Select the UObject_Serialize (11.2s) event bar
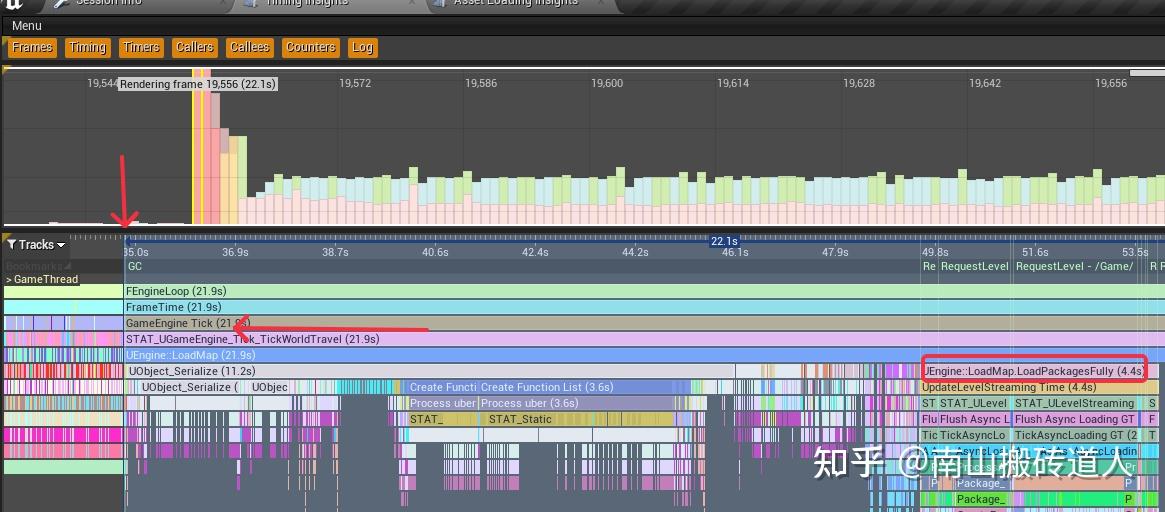 click(x=429, y=371)
